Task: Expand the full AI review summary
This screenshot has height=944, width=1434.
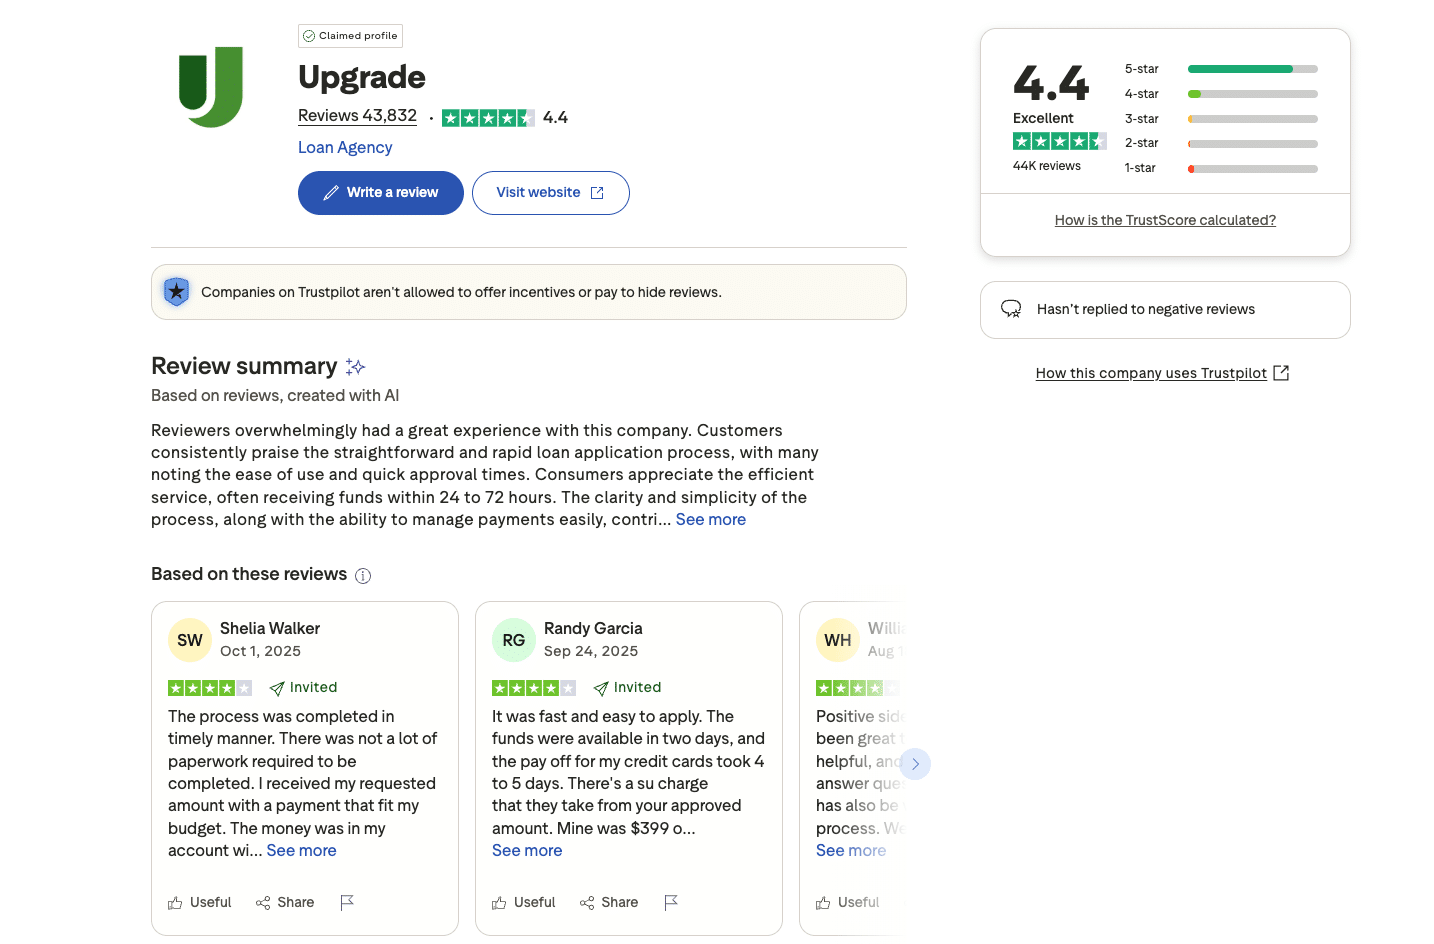Action: pyautogui.click(x=710, y=519)
